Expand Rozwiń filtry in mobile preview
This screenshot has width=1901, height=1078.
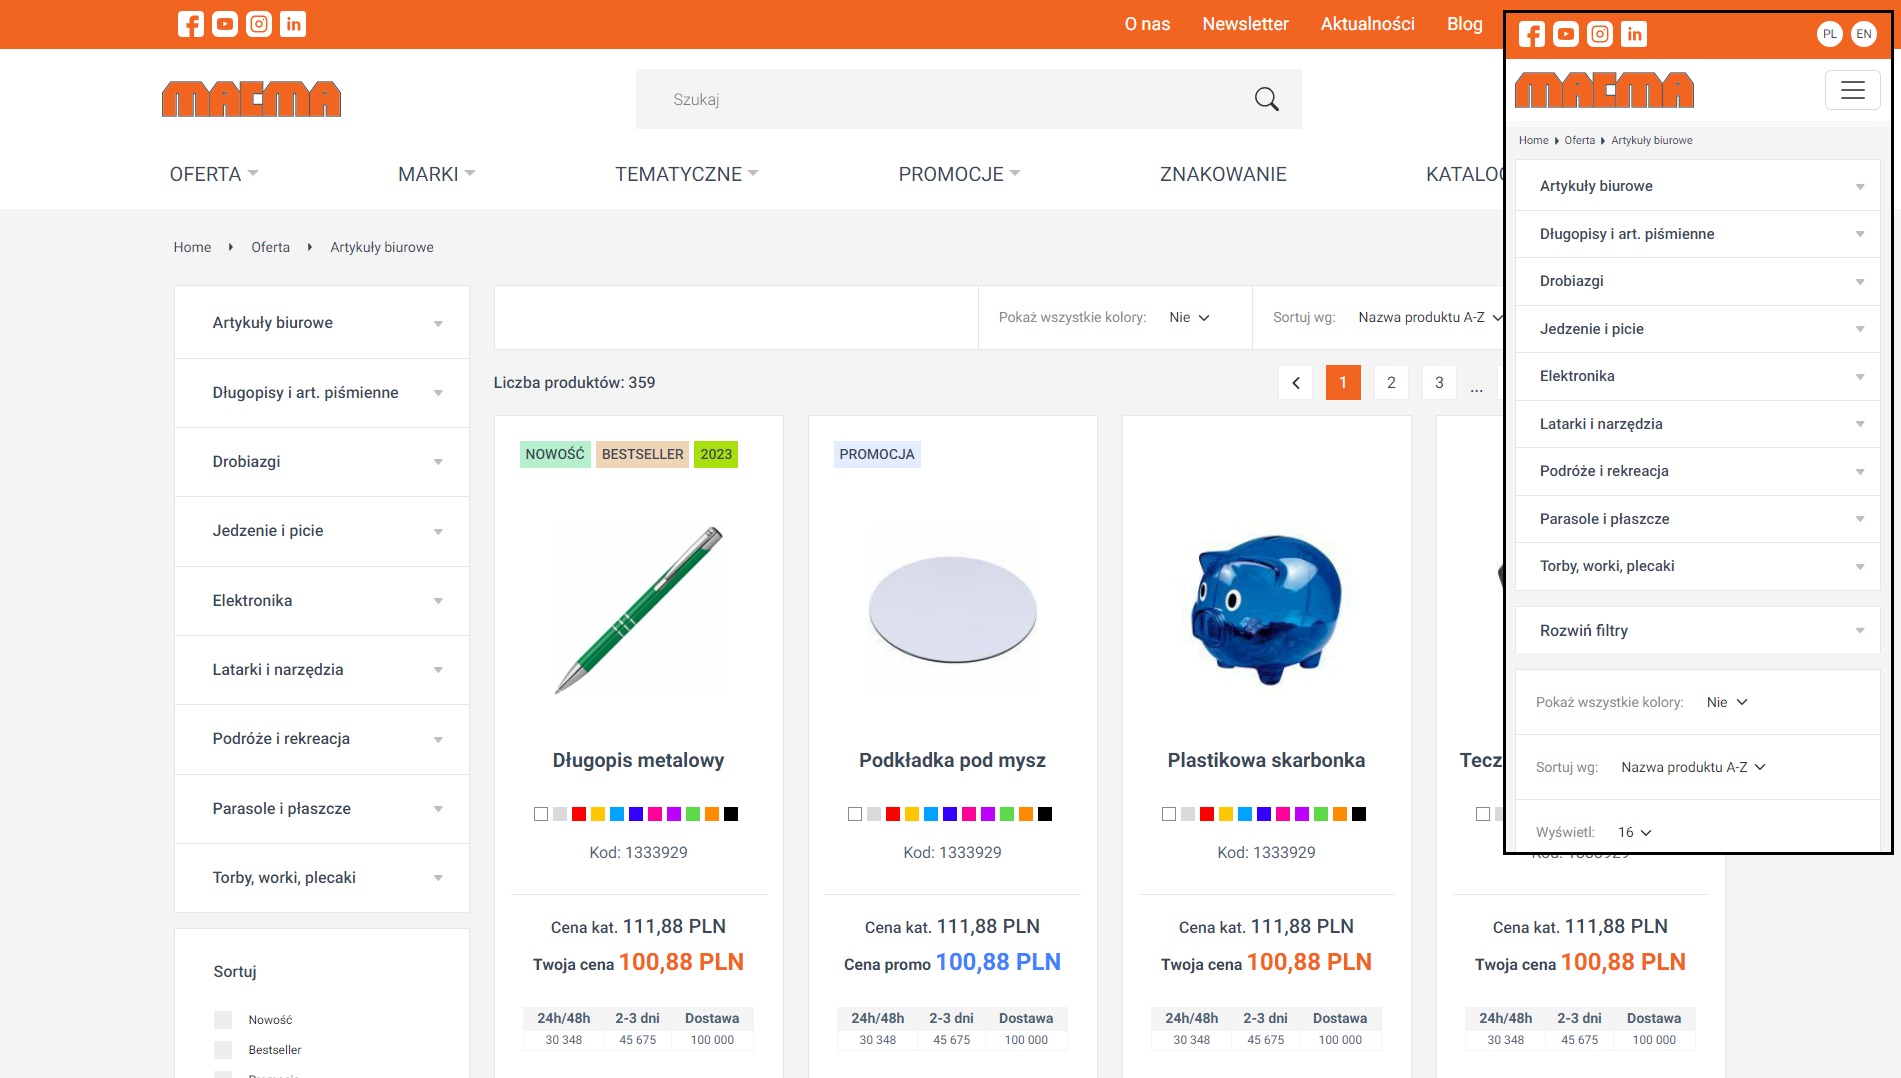1697,631
